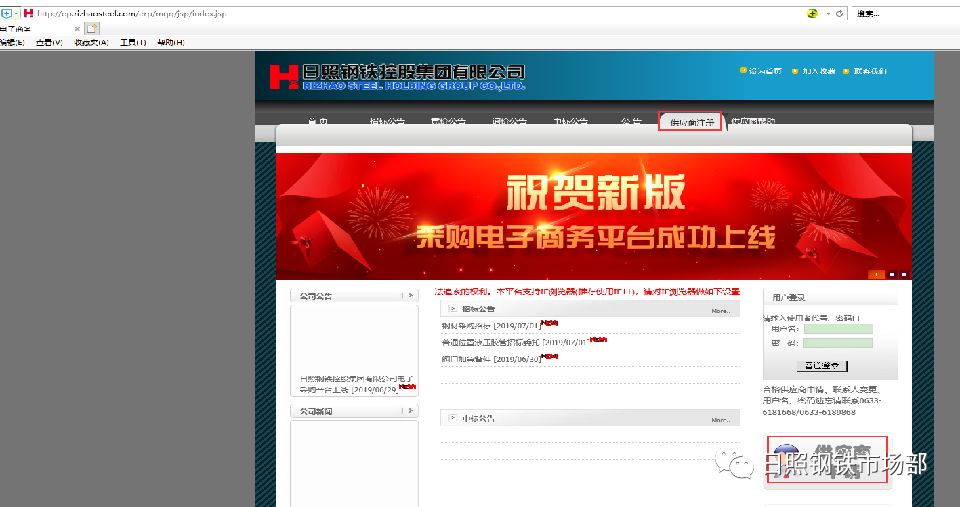Open the company notice dated 2019/06/29
This screenshot has height=507, width=960.
click(356, 384)
